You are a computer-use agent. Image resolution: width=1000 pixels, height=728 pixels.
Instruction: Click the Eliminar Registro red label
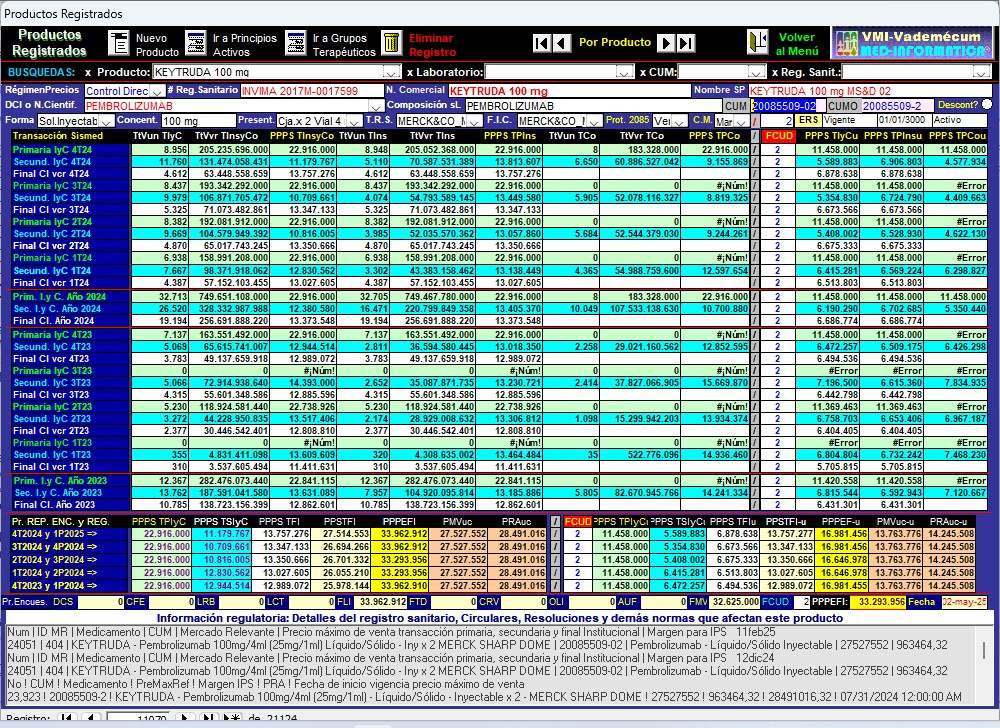[432, 45]
